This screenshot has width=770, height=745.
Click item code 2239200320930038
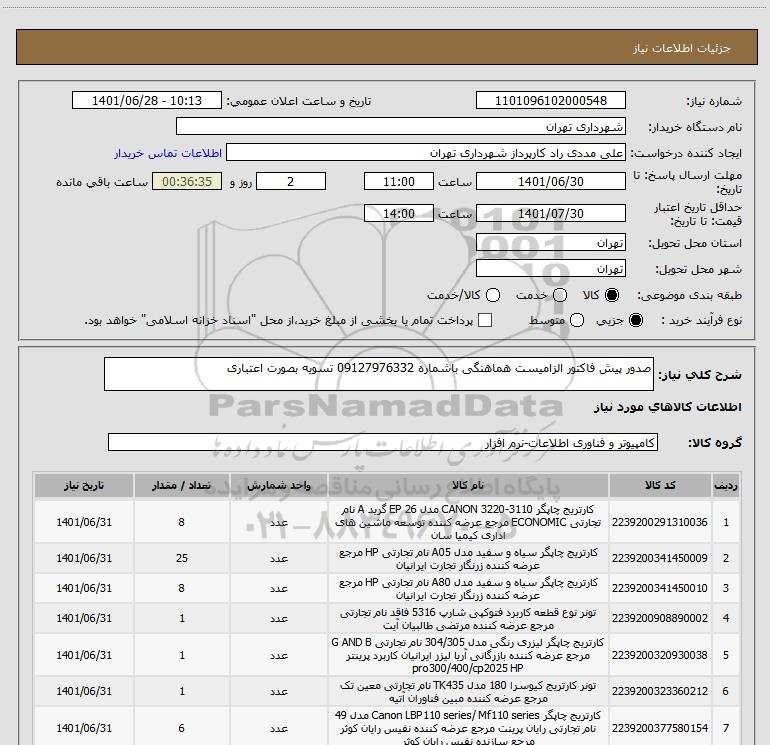click(x=660, y=655)
